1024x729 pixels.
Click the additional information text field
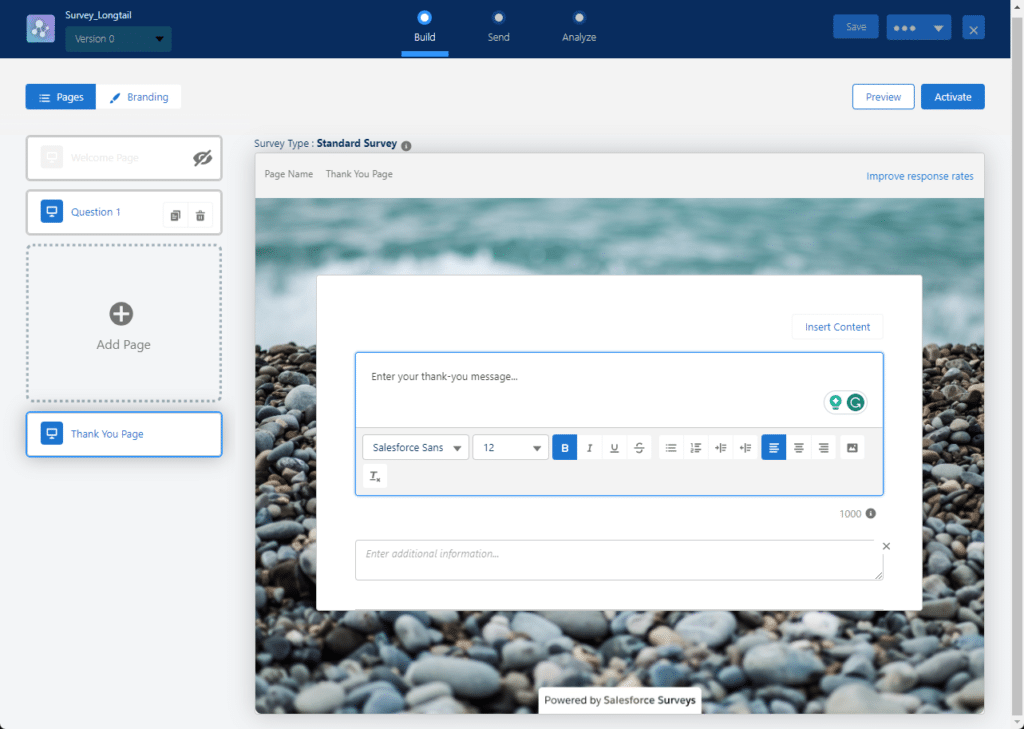(x=618, y=560)
